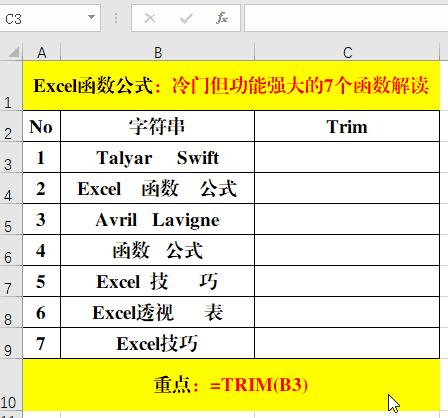Select row 7 header
Image resolution: width=448 pixels, height=418 pixels.
pos(11,281)
